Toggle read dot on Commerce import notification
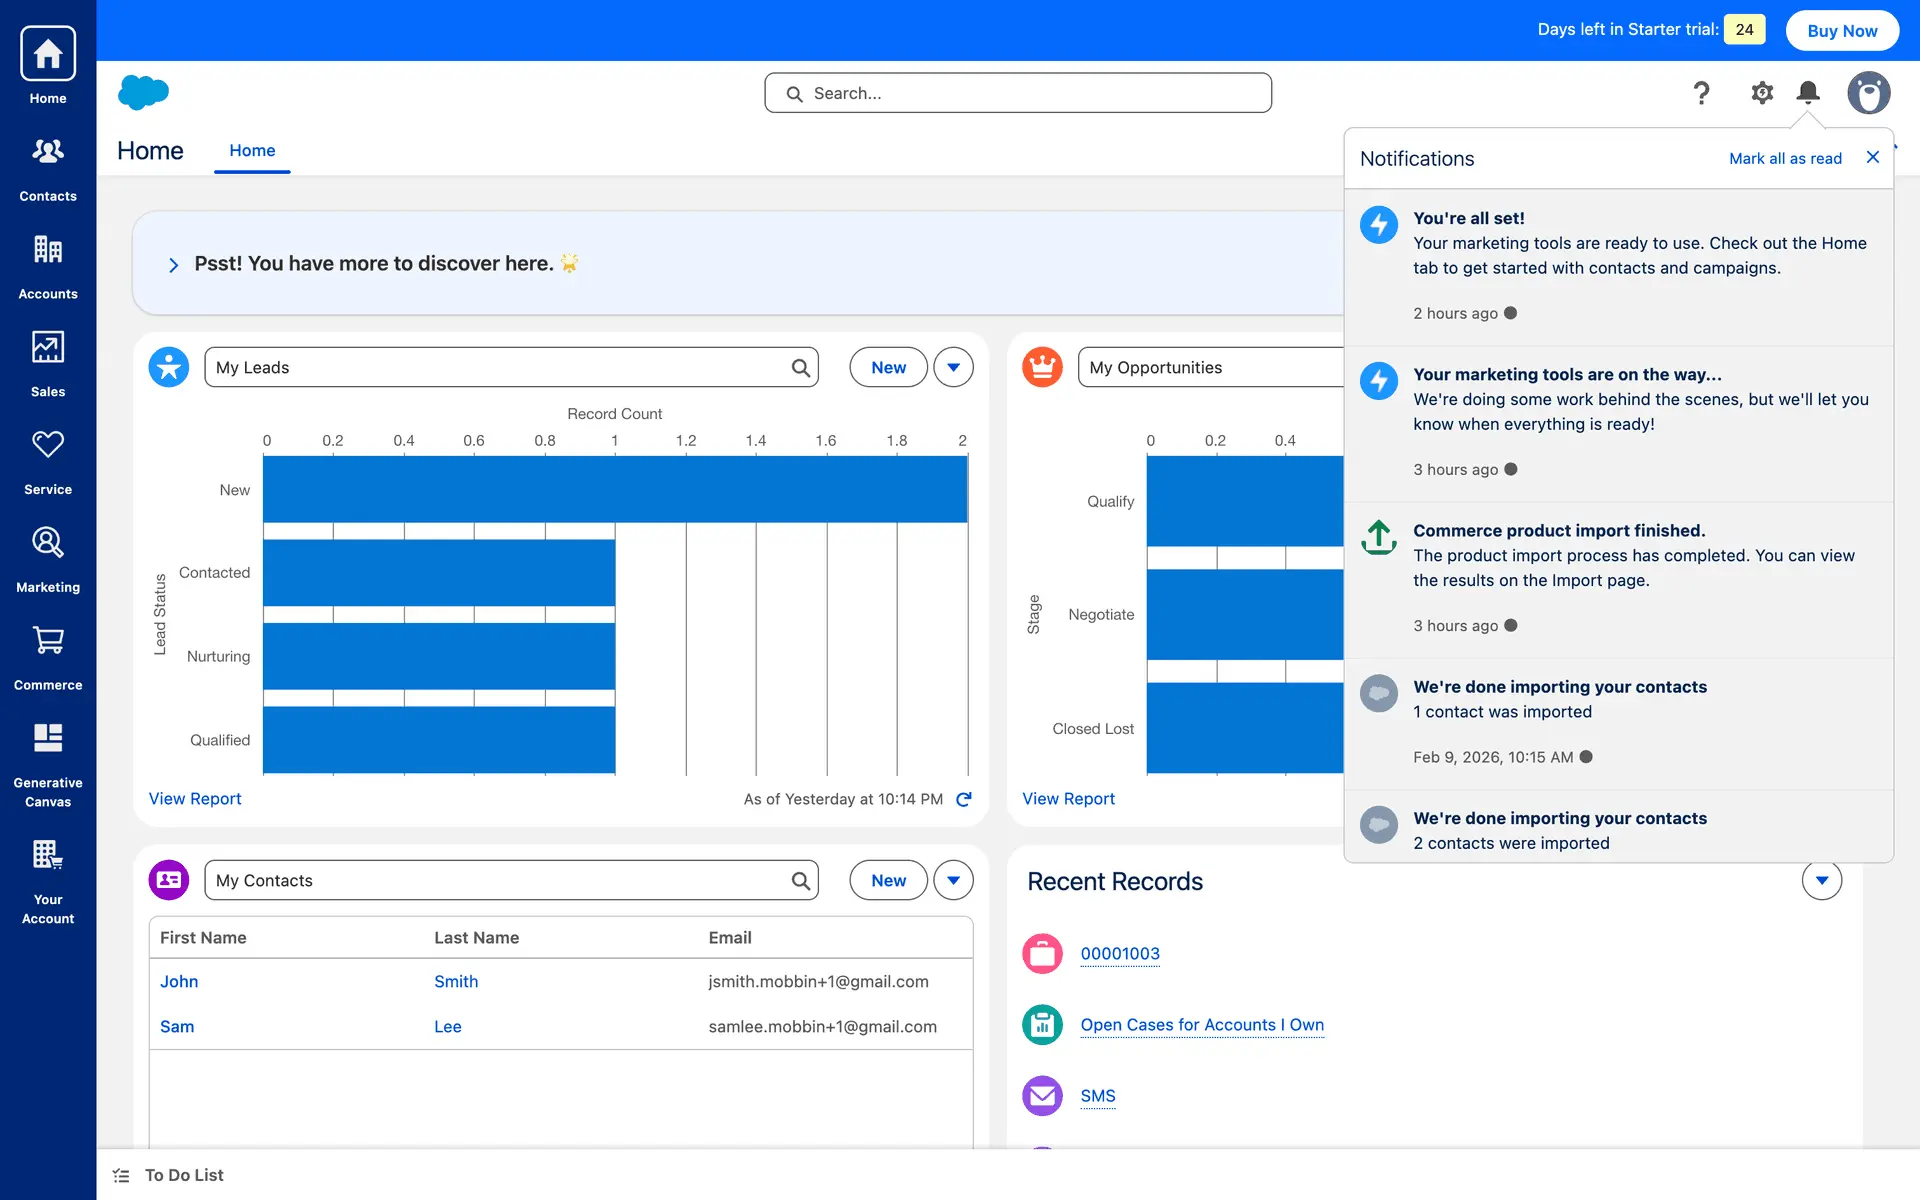Viewport: 1920px width, 1200px height. 1510,625
